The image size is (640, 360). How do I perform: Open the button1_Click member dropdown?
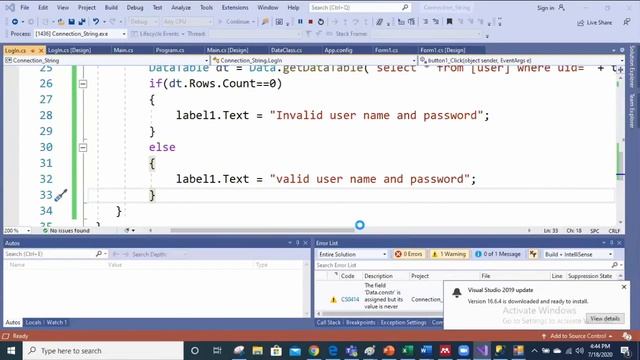pyautogui.click(x=521, y=60)
